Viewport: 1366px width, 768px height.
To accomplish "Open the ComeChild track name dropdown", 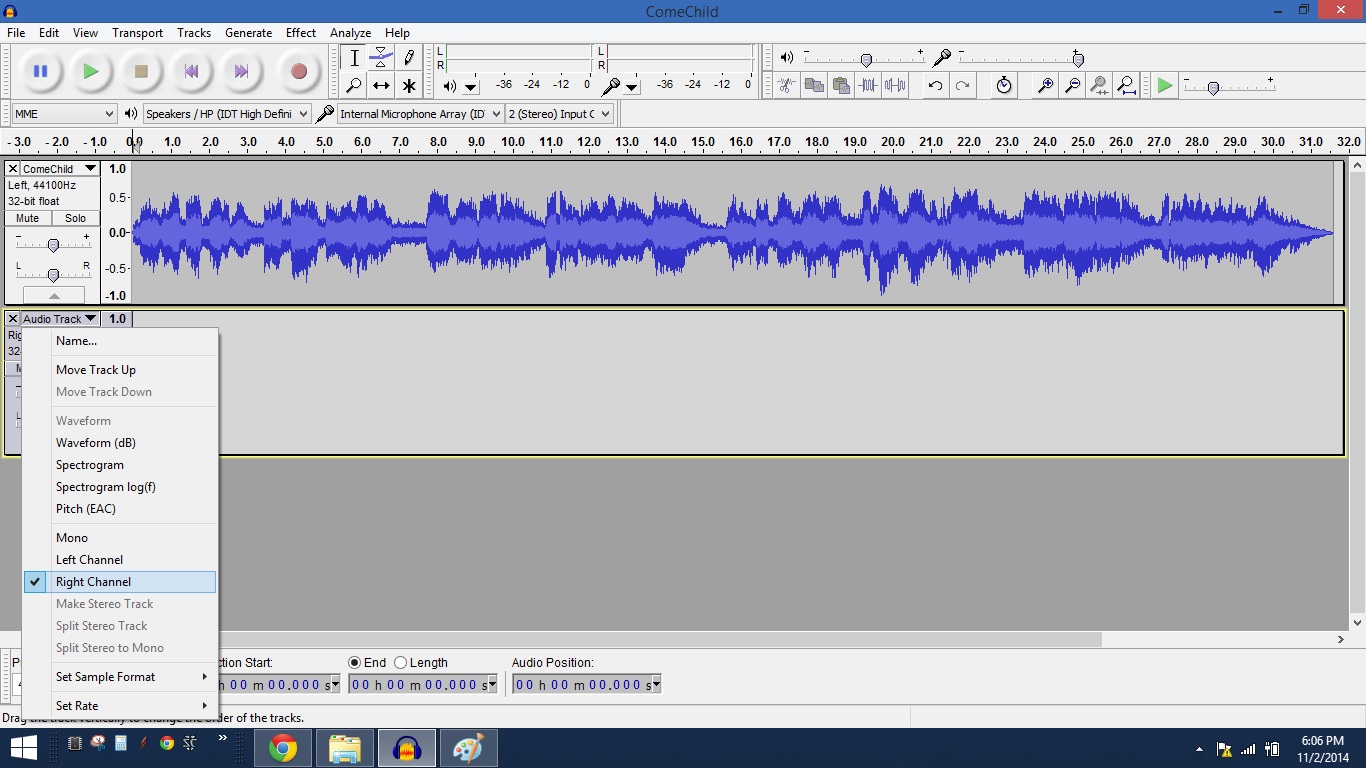I will (60, 169).
